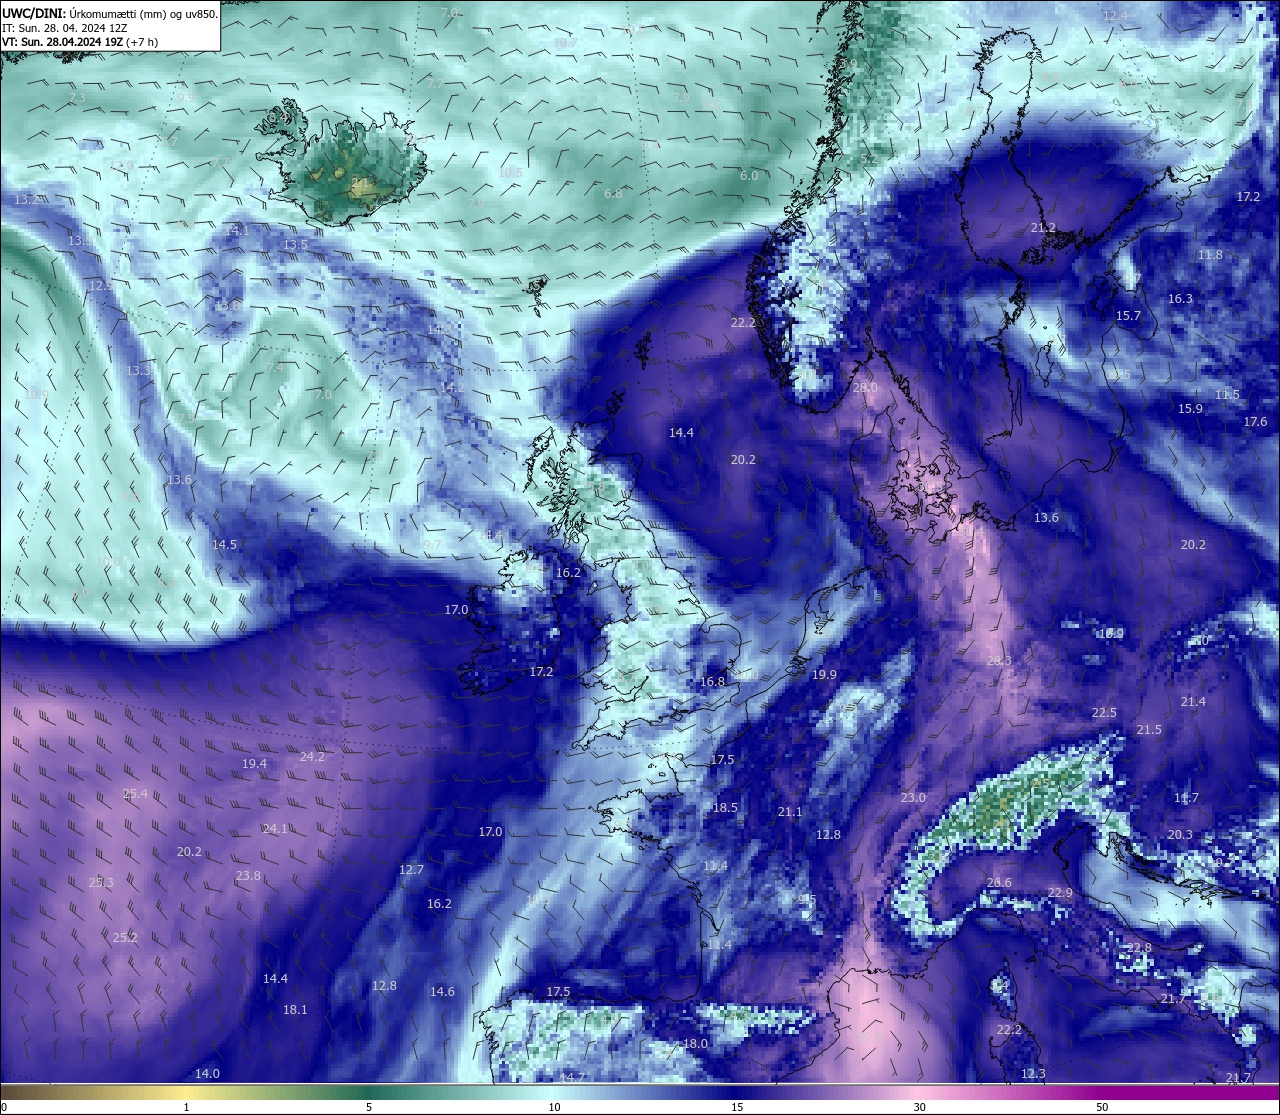Screen dimensions: 1280x1115
Task: Click the 11.7 value over the Balkans
Action: [1186, 798]
